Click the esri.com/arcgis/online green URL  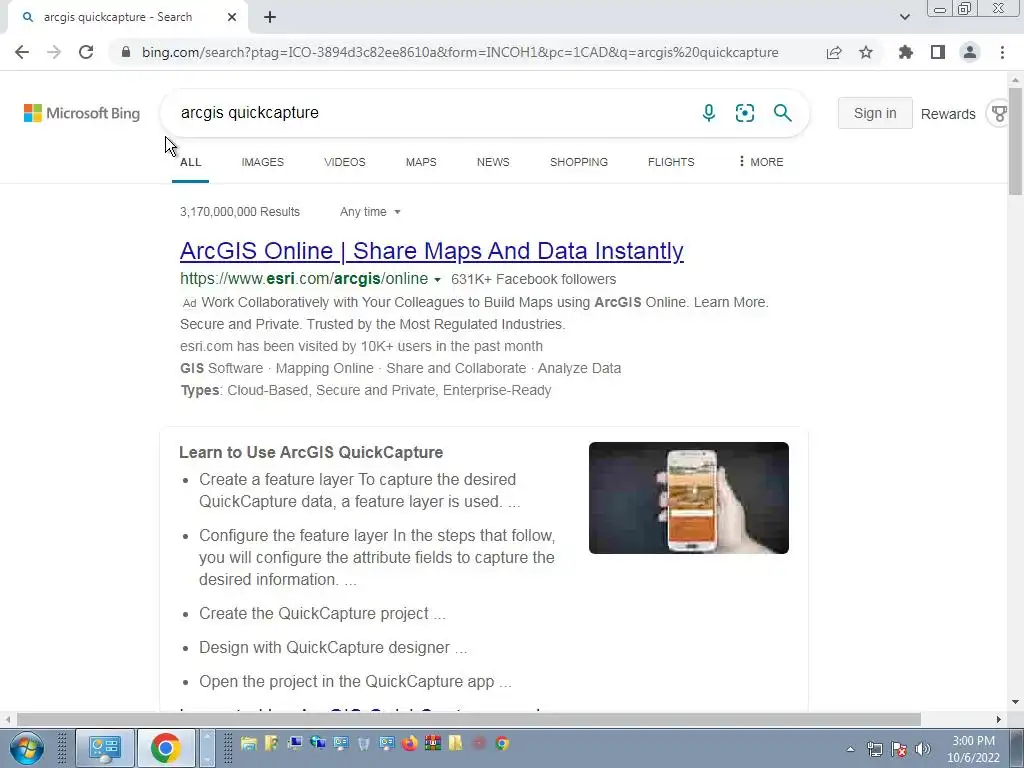tap(304, 279)
